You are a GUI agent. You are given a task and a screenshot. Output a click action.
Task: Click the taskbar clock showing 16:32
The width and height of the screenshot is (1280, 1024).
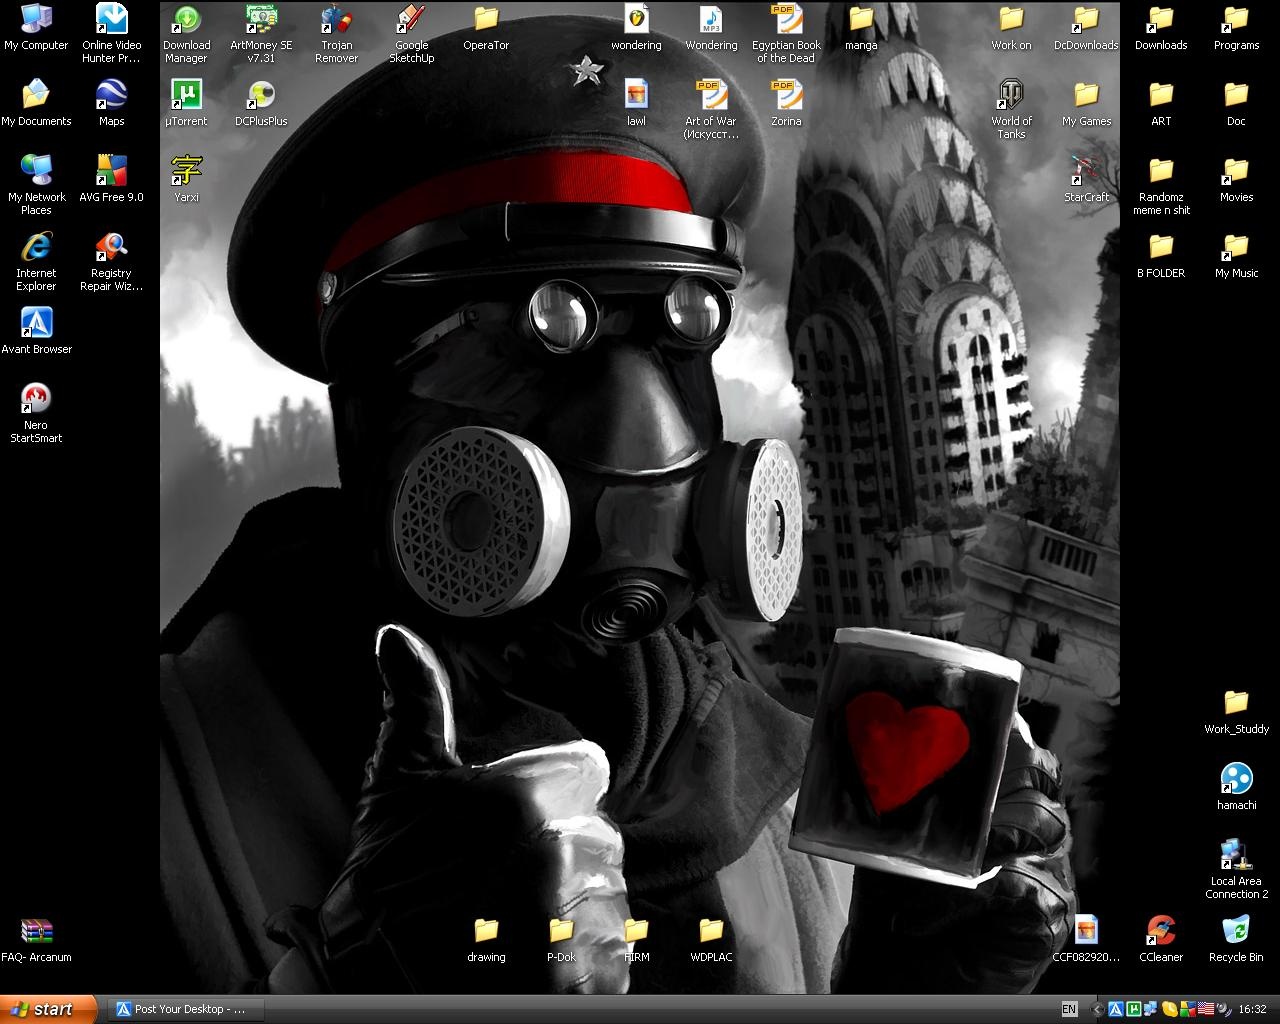coord(1253,1009)
